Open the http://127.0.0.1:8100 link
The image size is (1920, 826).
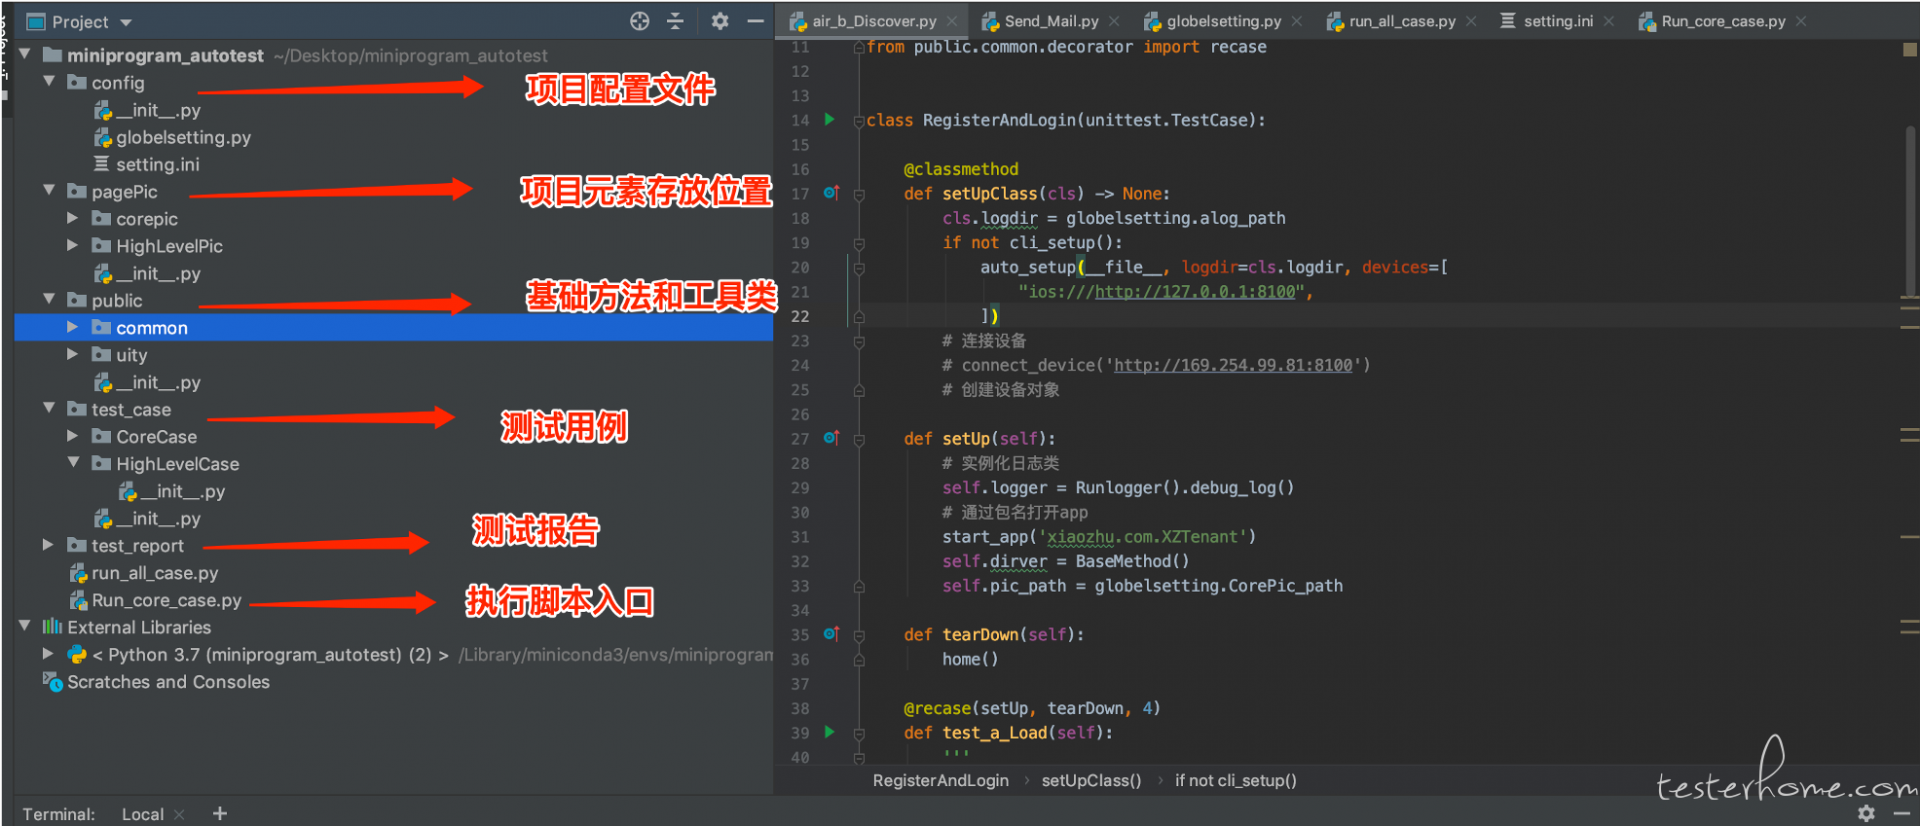point(1195,292)
